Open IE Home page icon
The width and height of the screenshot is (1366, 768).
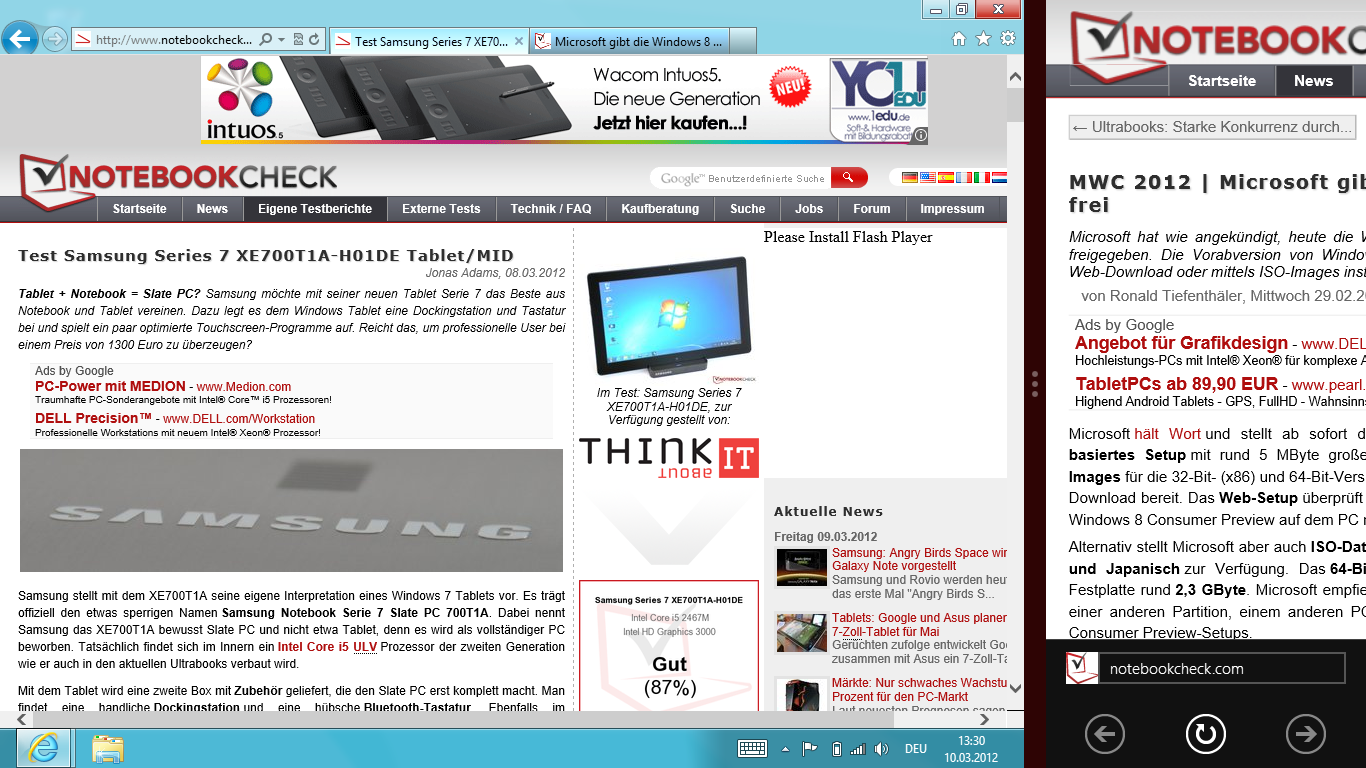pyautogui.click(x=959, y=39)
